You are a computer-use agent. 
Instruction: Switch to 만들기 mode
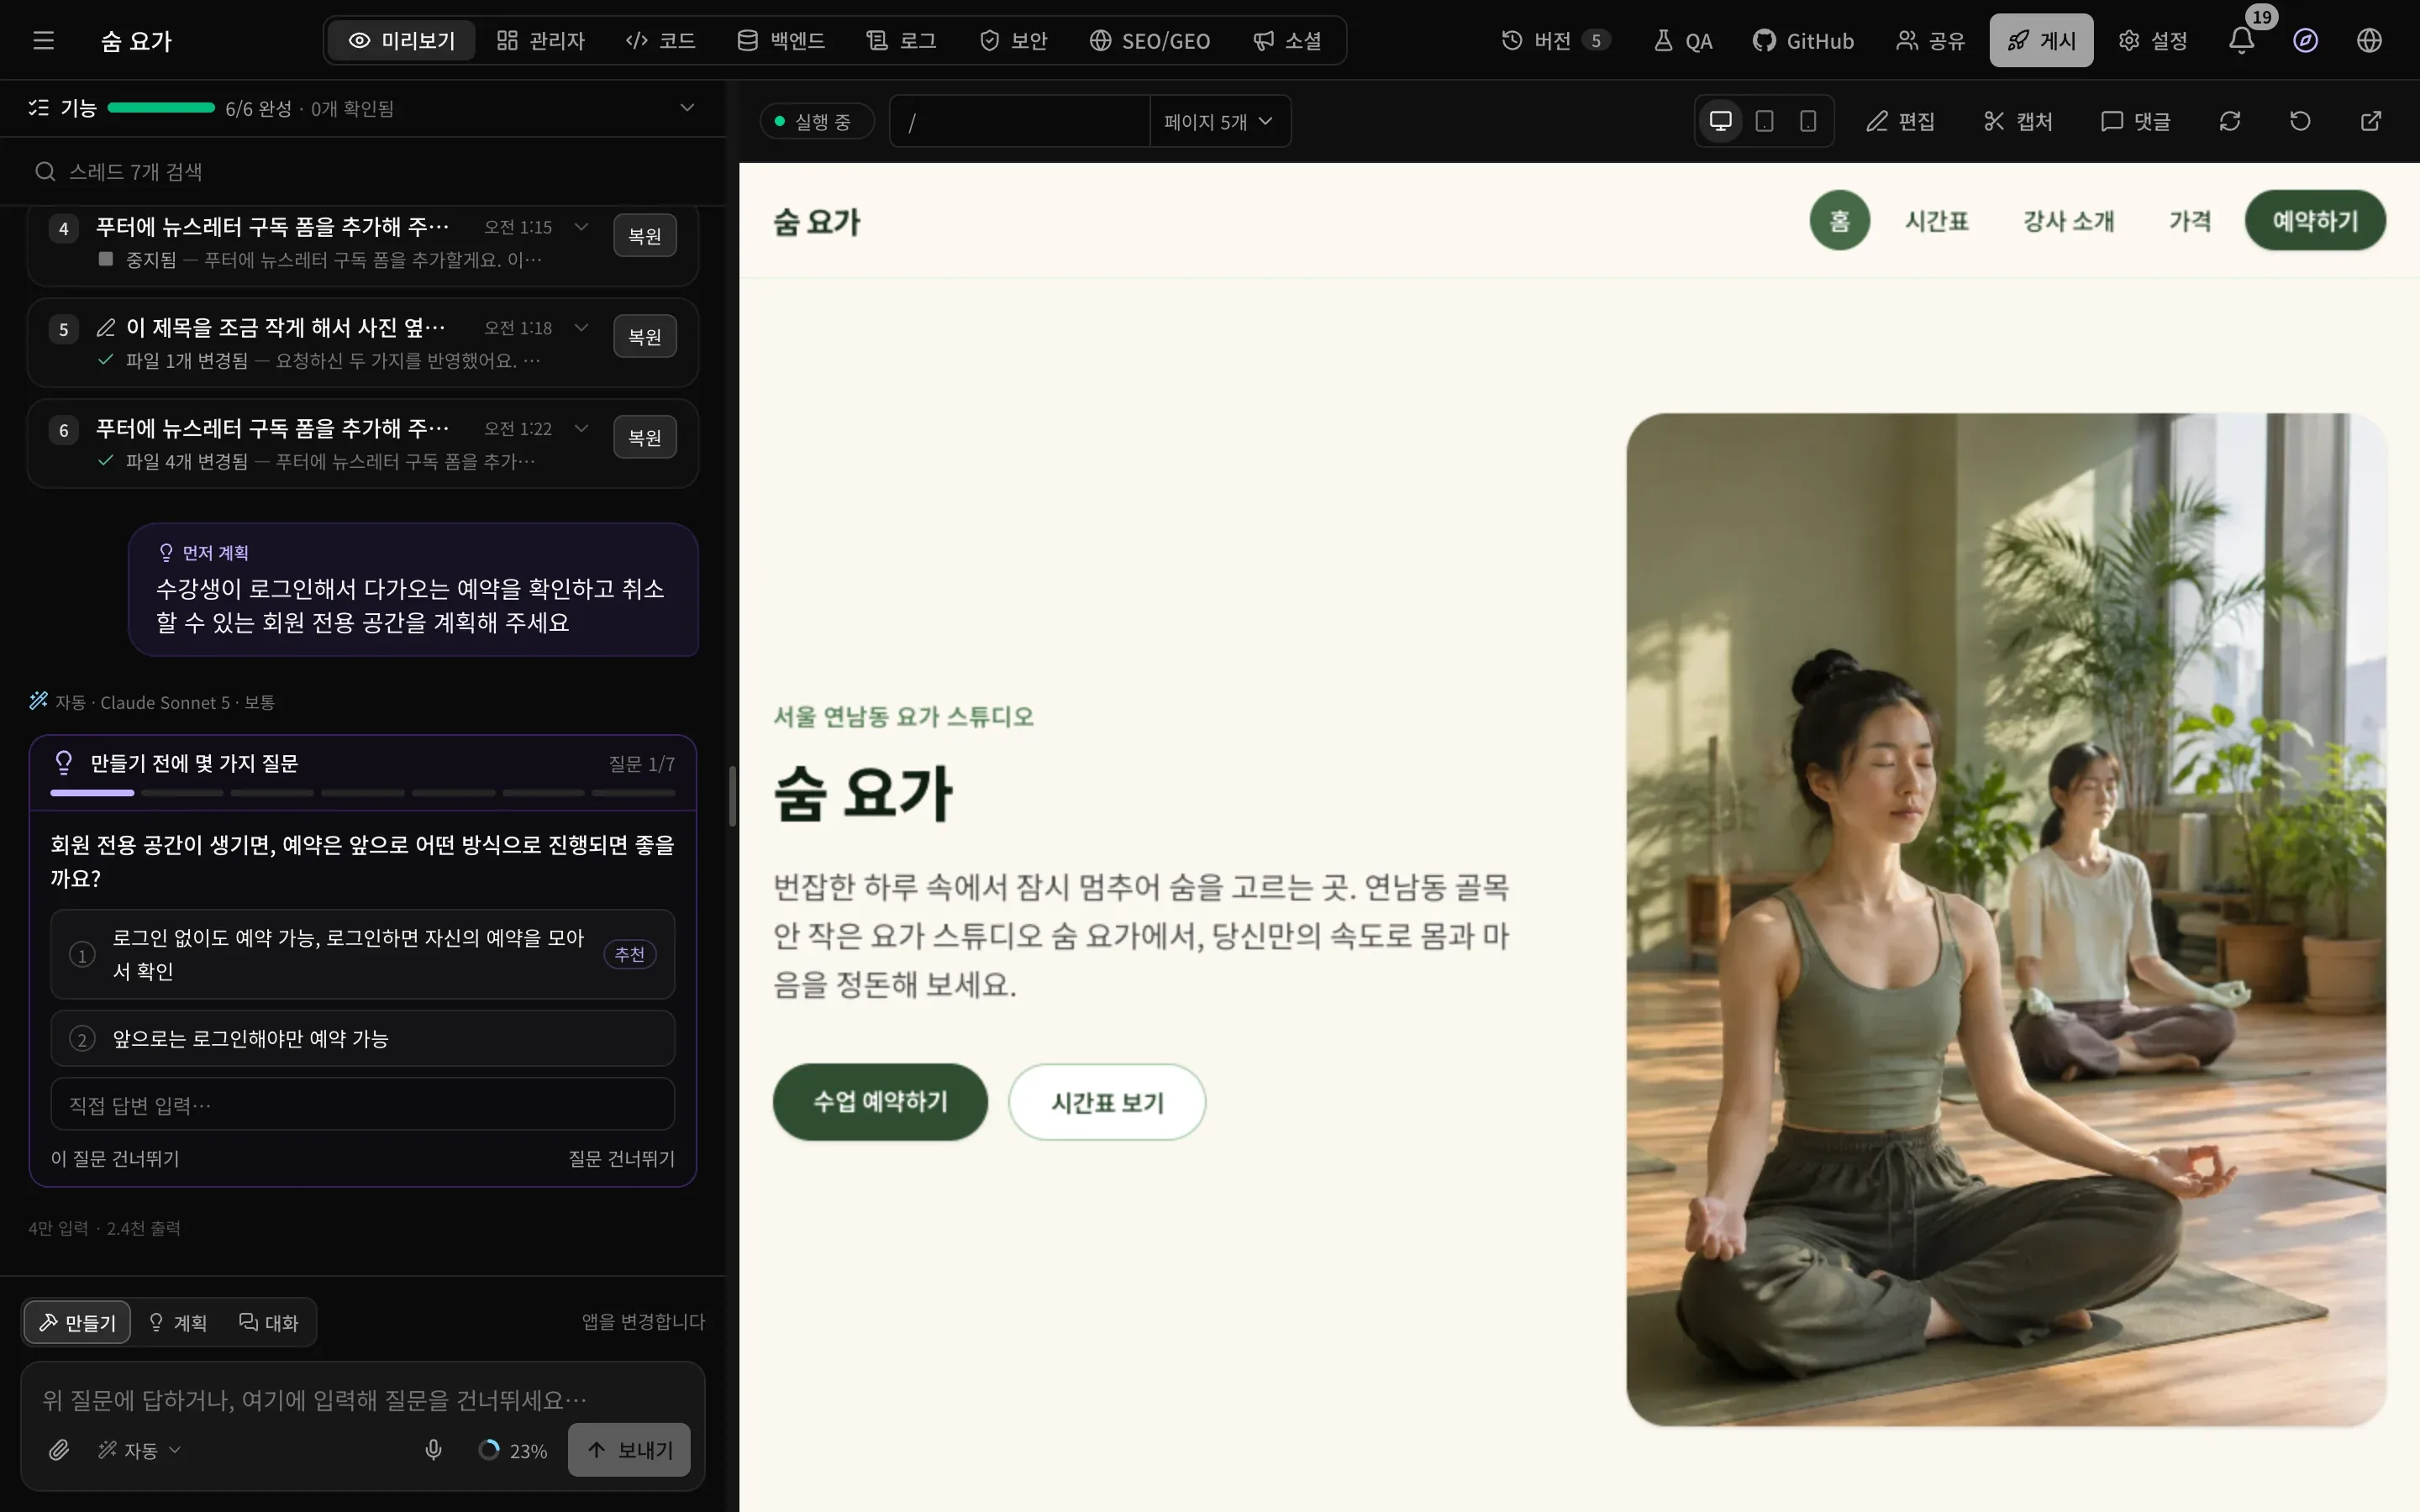coord(77,1322)
